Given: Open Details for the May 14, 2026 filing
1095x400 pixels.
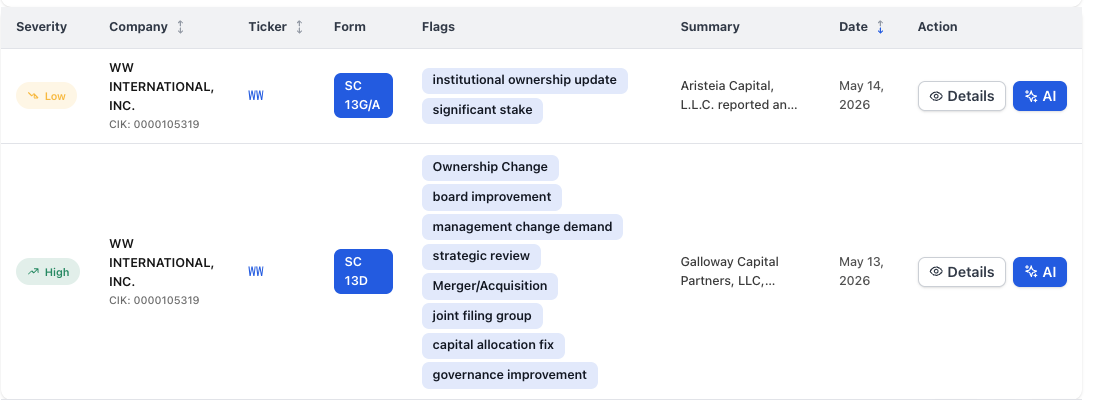Looking at the screenshot, I should coord(962,96).
